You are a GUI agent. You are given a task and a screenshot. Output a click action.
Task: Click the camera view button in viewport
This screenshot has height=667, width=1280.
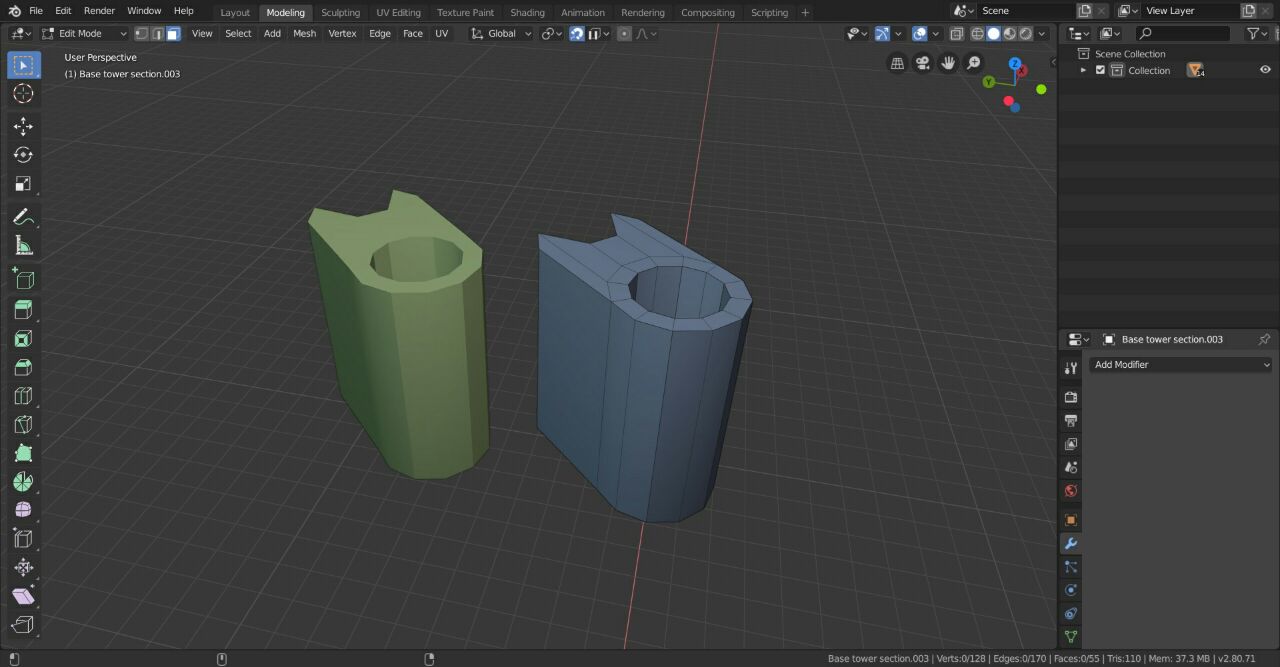(x=922, y=63)
